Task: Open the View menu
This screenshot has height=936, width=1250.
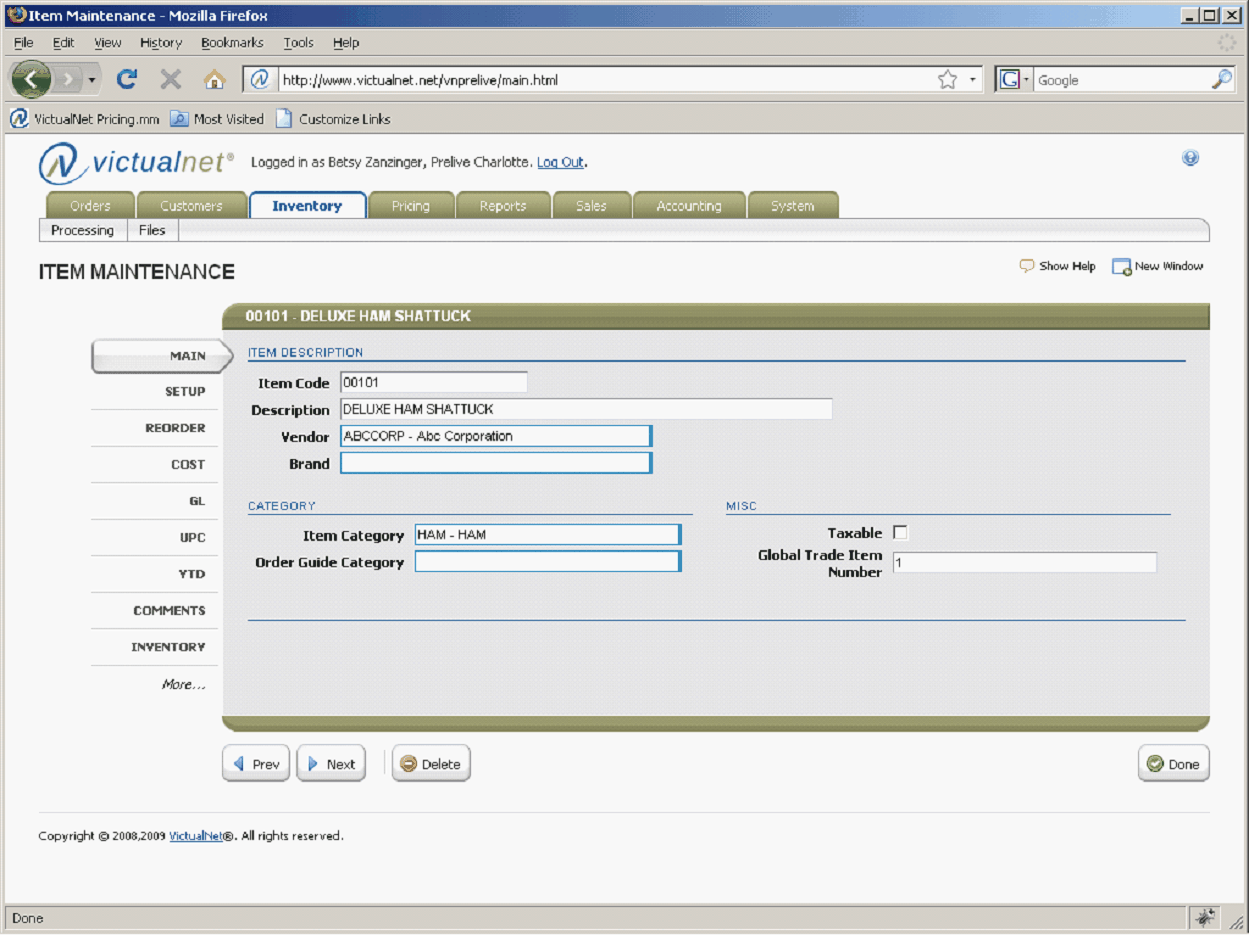Action: coord(107,43)
